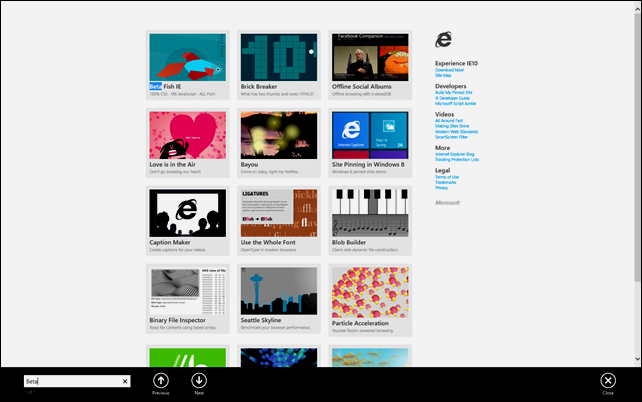Open the Blob Builder piano demo

pyautogui.click(x=369, y=212)
